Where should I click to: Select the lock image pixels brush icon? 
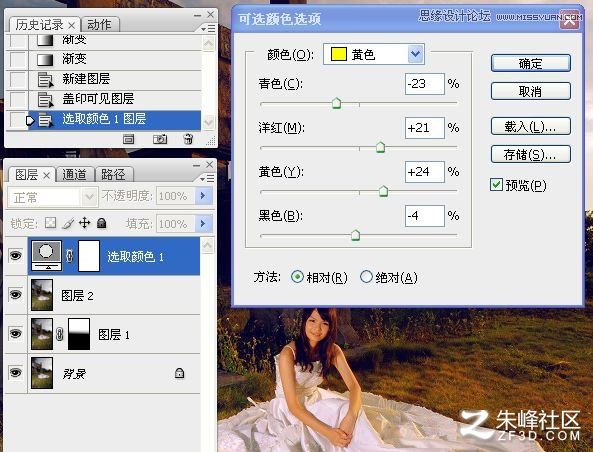pyautogui.click(x=68, y=223)
